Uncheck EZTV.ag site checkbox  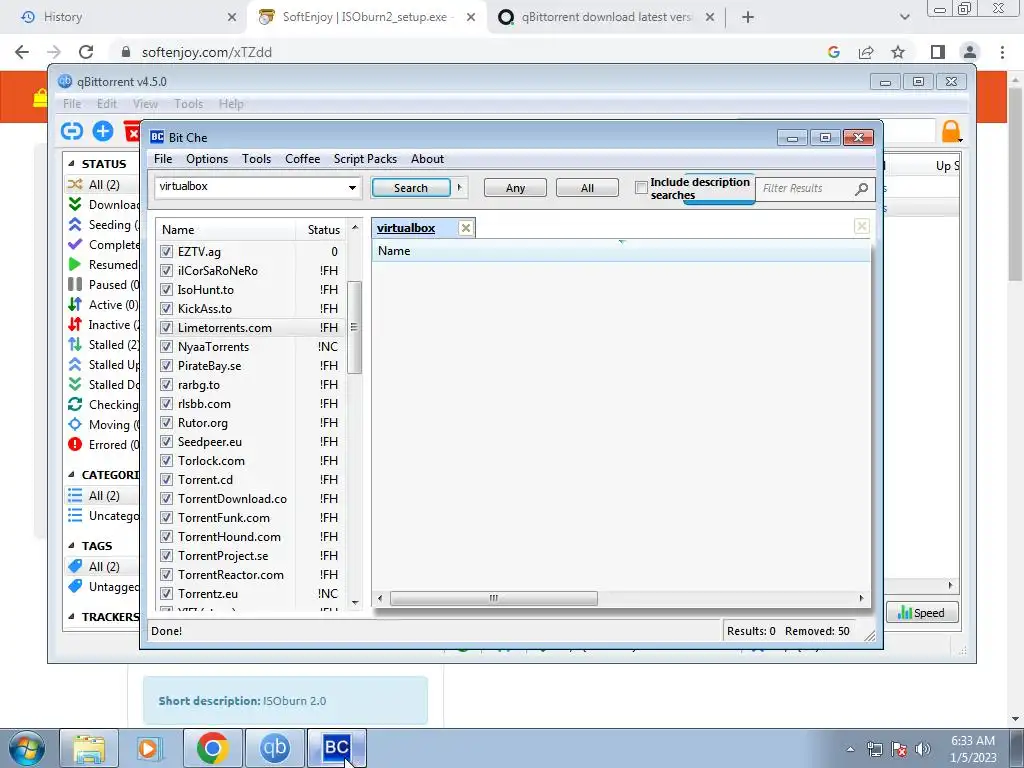click(x=167, y=251)
